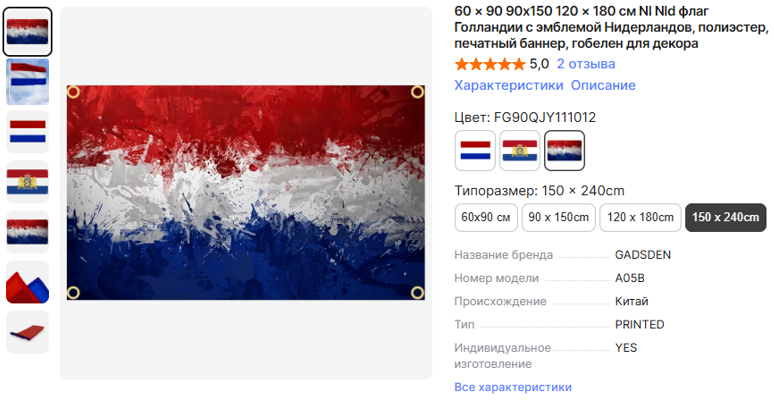The height and width of the screenshot is (407, 774).
Task: Select the 60x90 см size option
Action: click(486, 217)
